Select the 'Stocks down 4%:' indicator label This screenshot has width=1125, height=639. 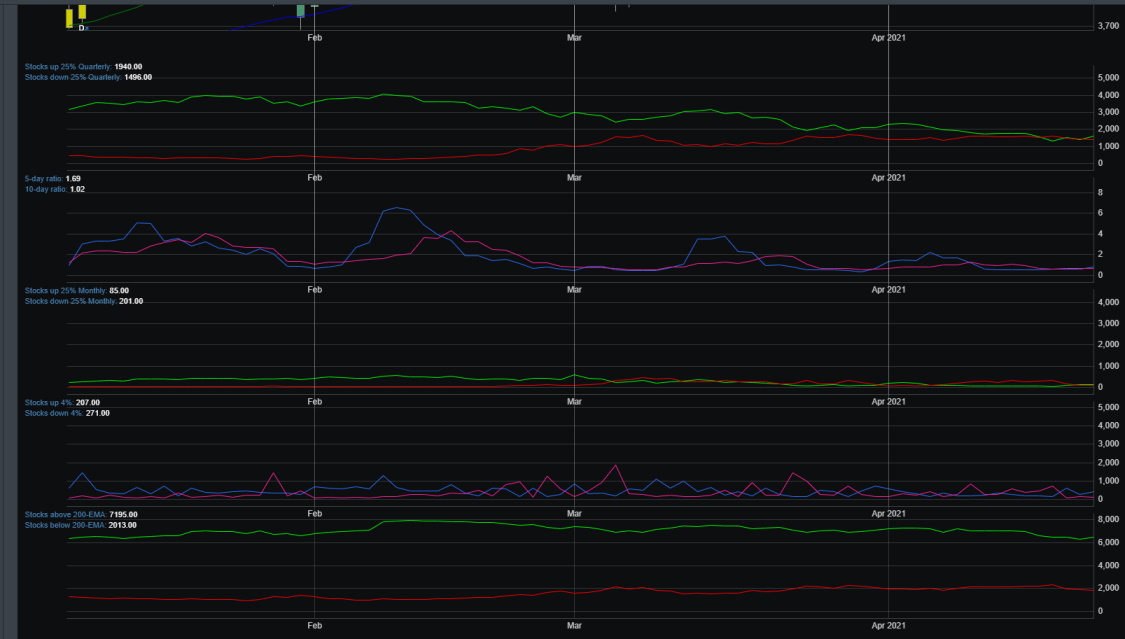[x=54, y=413]
